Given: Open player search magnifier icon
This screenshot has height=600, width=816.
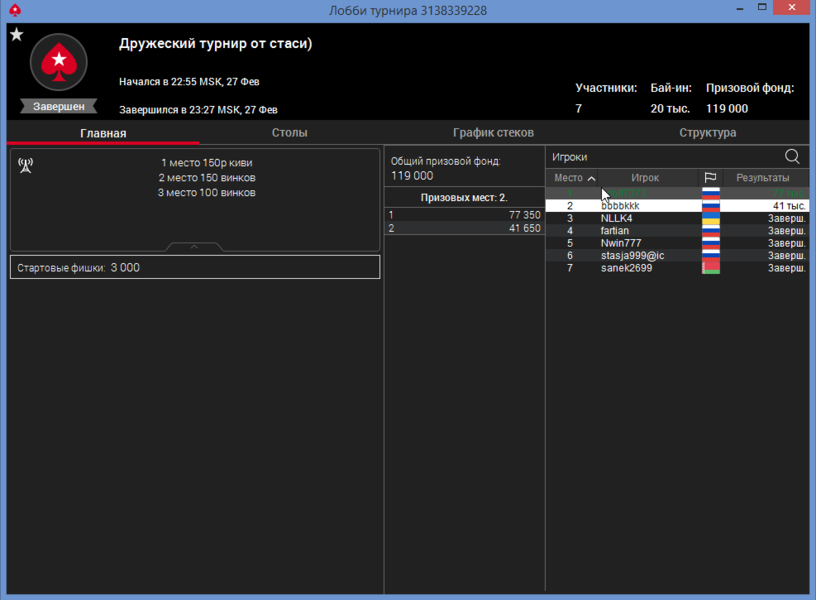Looking at the screenshot, I should pyautogui.click(x=792, y=157).
